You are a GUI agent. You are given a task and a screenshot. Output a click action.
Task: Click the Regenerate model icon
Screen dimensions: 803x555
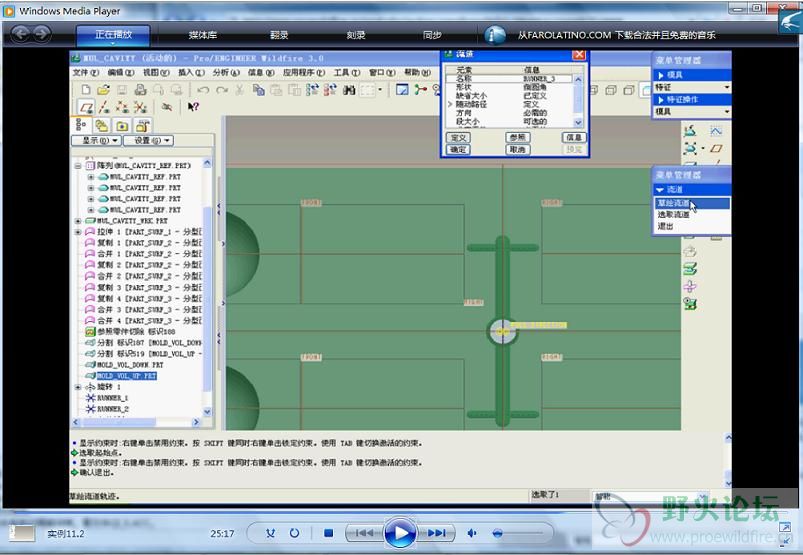click(312, 90)
